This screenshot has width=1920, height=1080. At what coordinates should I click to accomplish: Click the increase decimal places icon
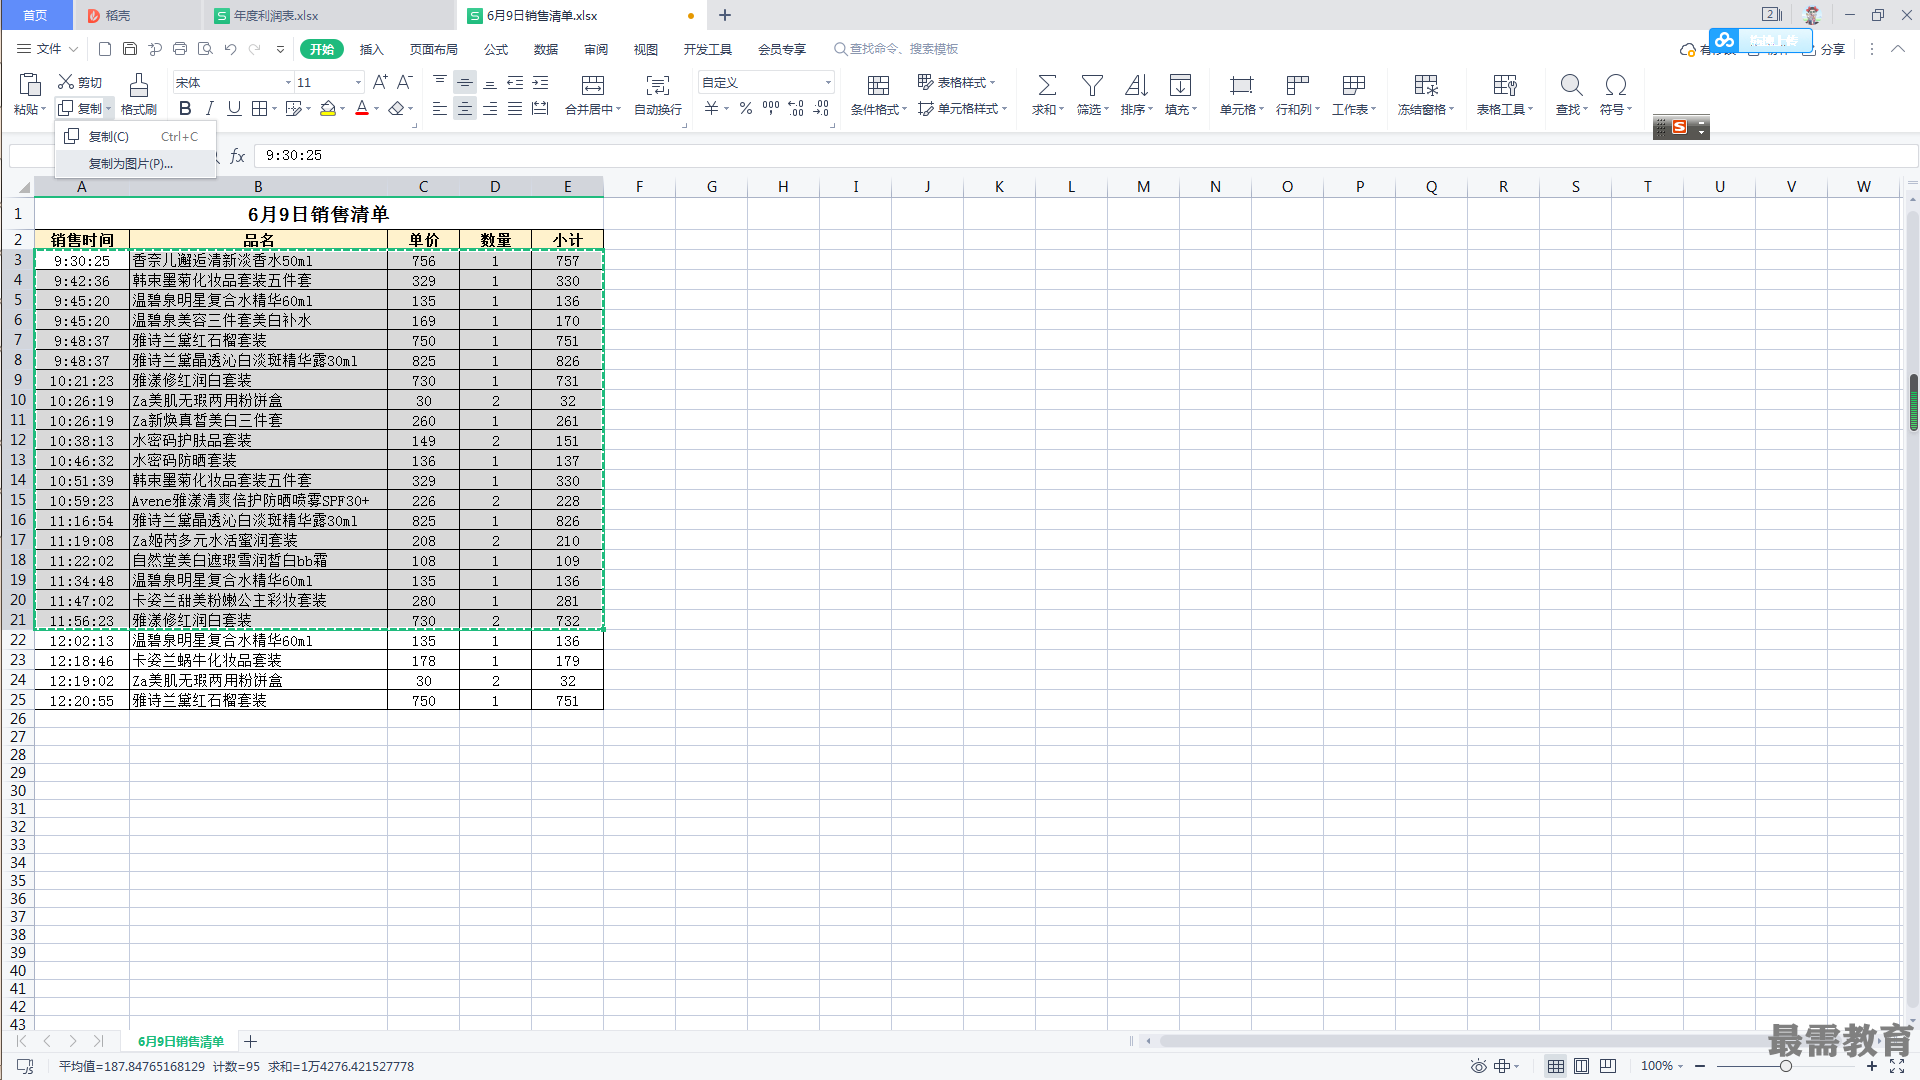tap(796, 108)
